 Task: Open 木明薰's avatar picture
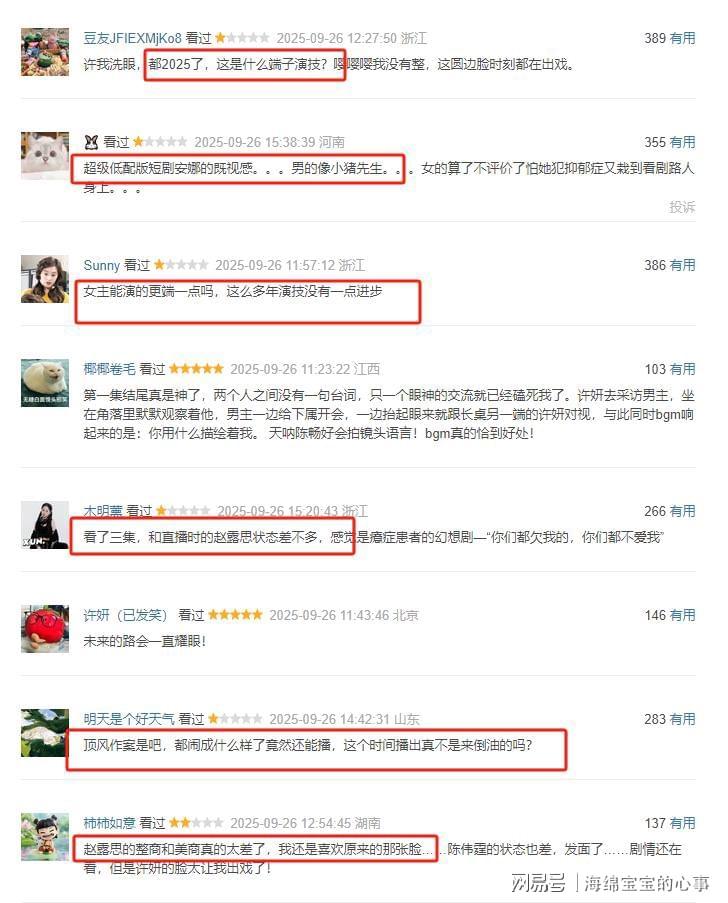[45, 525]
